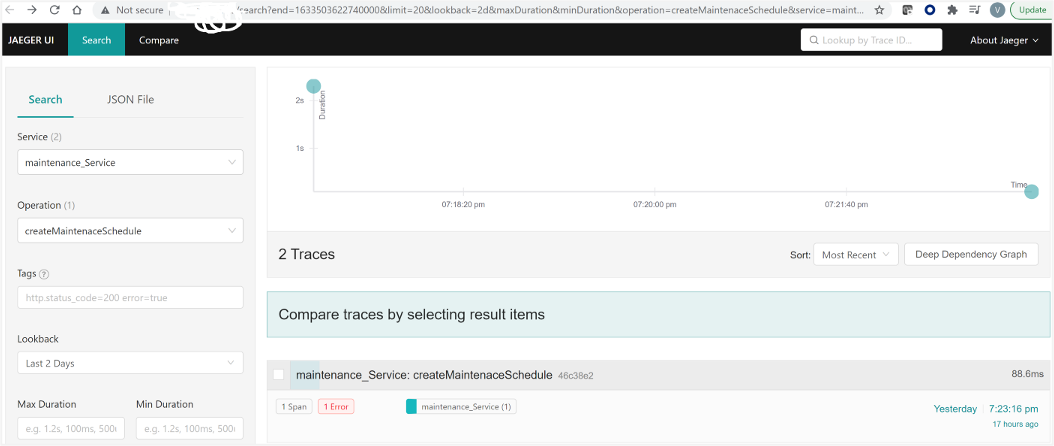Bookmark this page with star icon
Viewport: 1054px width, 446px height.
879,10
